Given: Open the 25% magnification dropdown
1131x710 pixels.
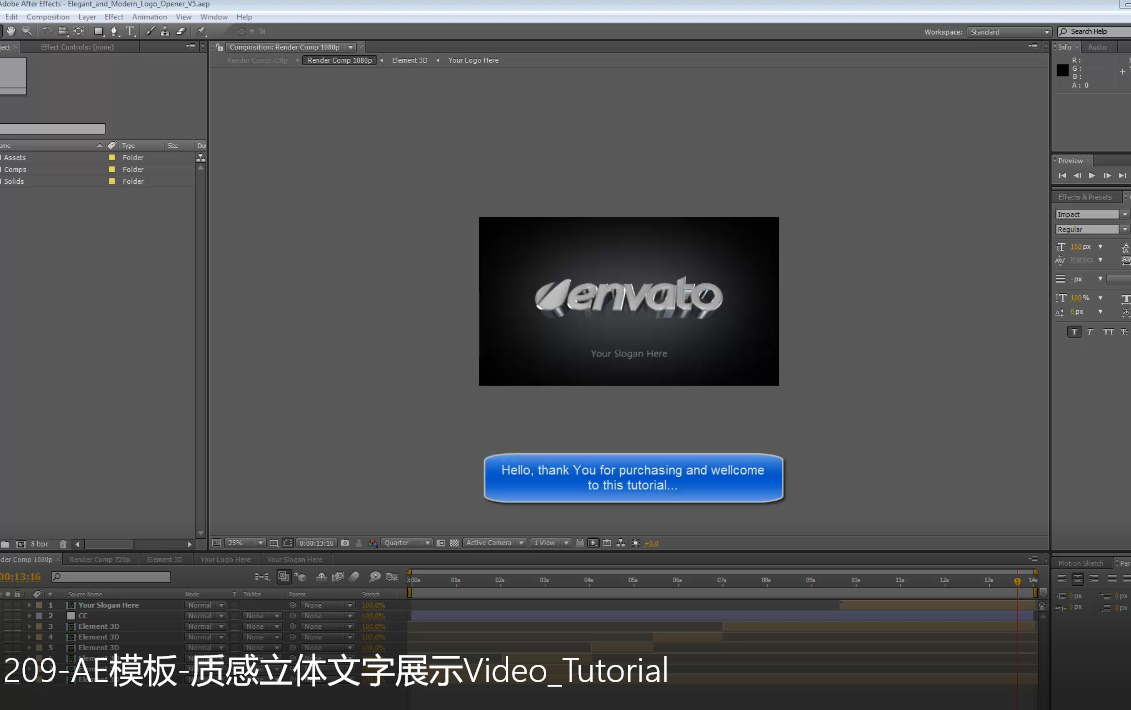Looking at the screenshot, I should (245, 543).
